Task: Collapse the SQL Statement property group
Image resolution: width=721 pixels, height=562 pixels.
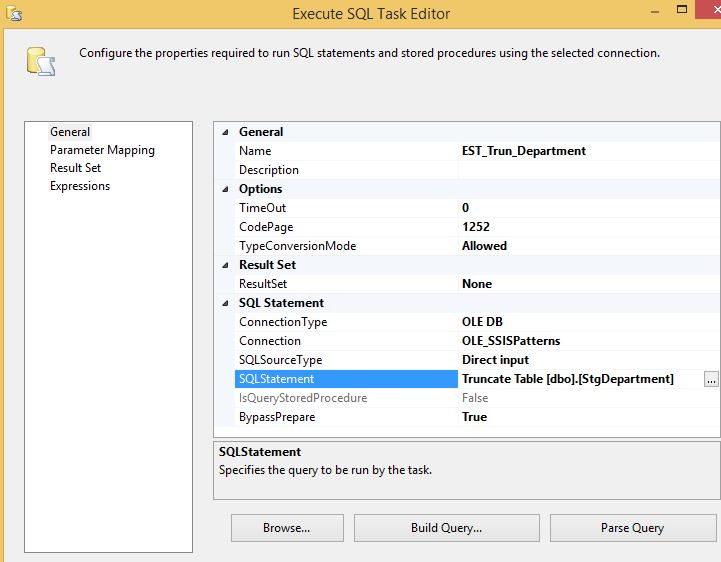Action: click(225, 303)
